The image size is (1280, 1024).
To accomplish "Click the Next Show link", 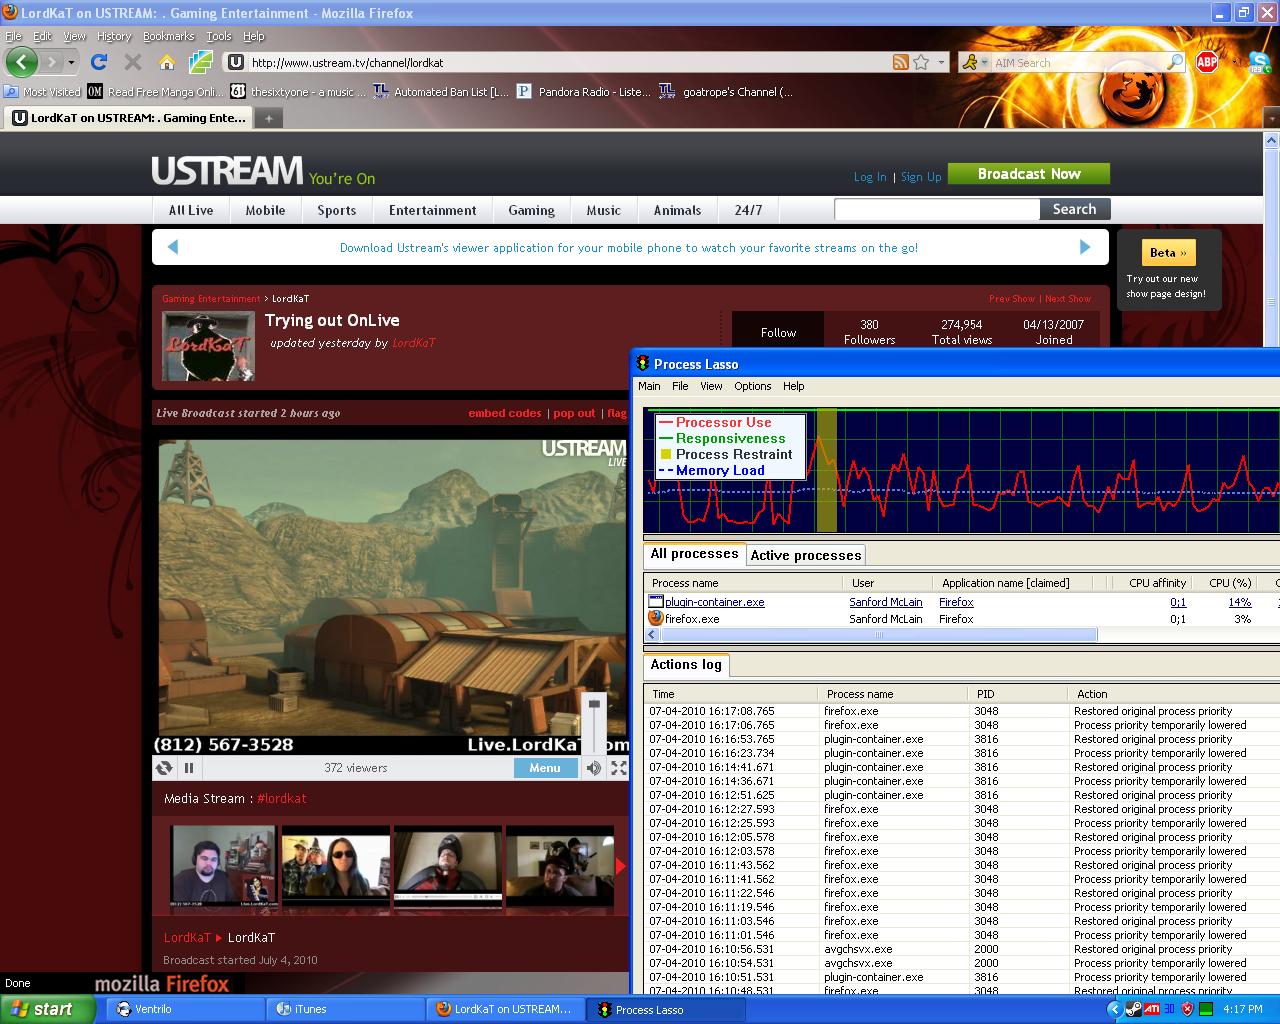I will point(1068,298).
